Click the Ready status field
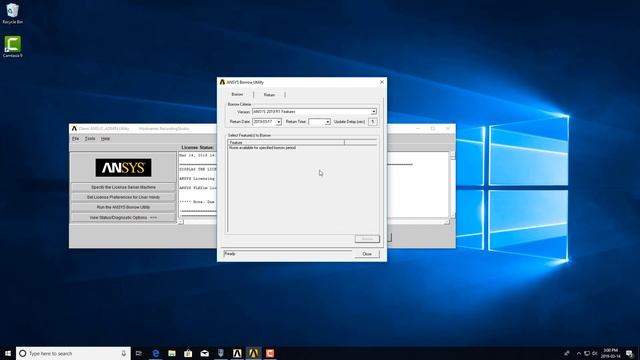640x360 pixels. (287, 254)
